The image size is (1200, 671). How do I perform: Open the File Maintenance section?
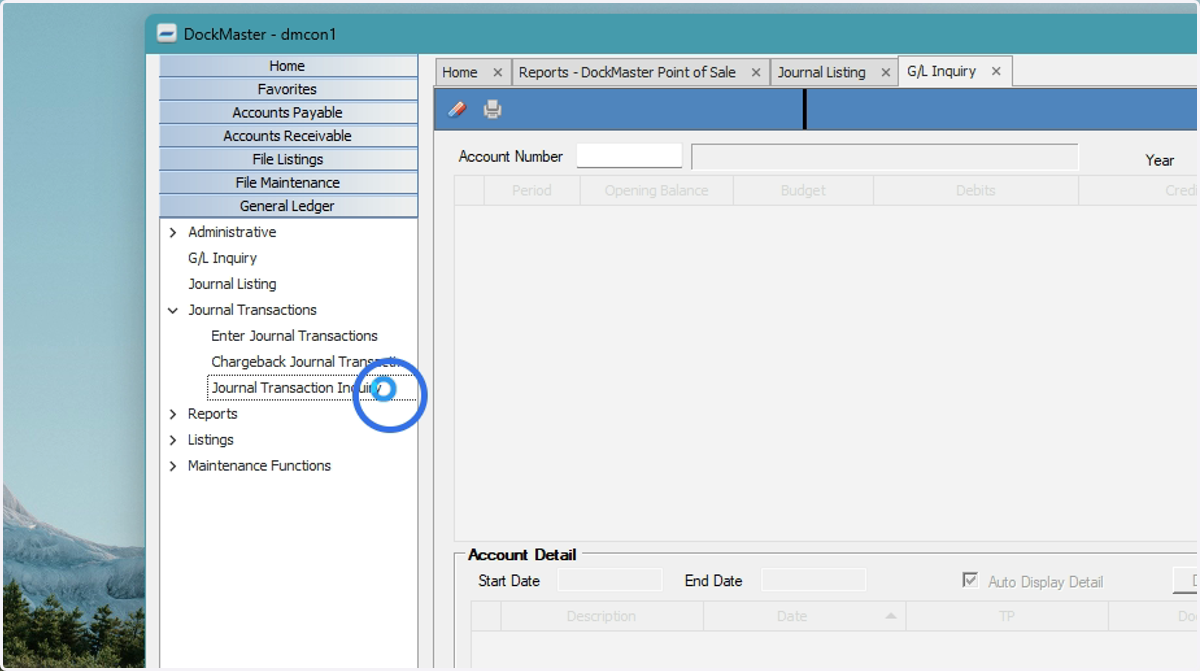pos(288,182)
